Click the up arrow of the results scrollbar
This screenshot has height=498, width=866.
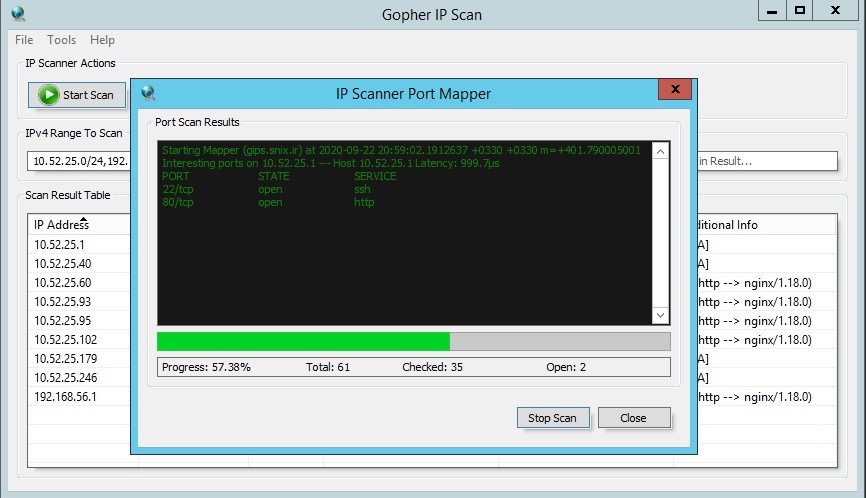[x=661, y=151]
